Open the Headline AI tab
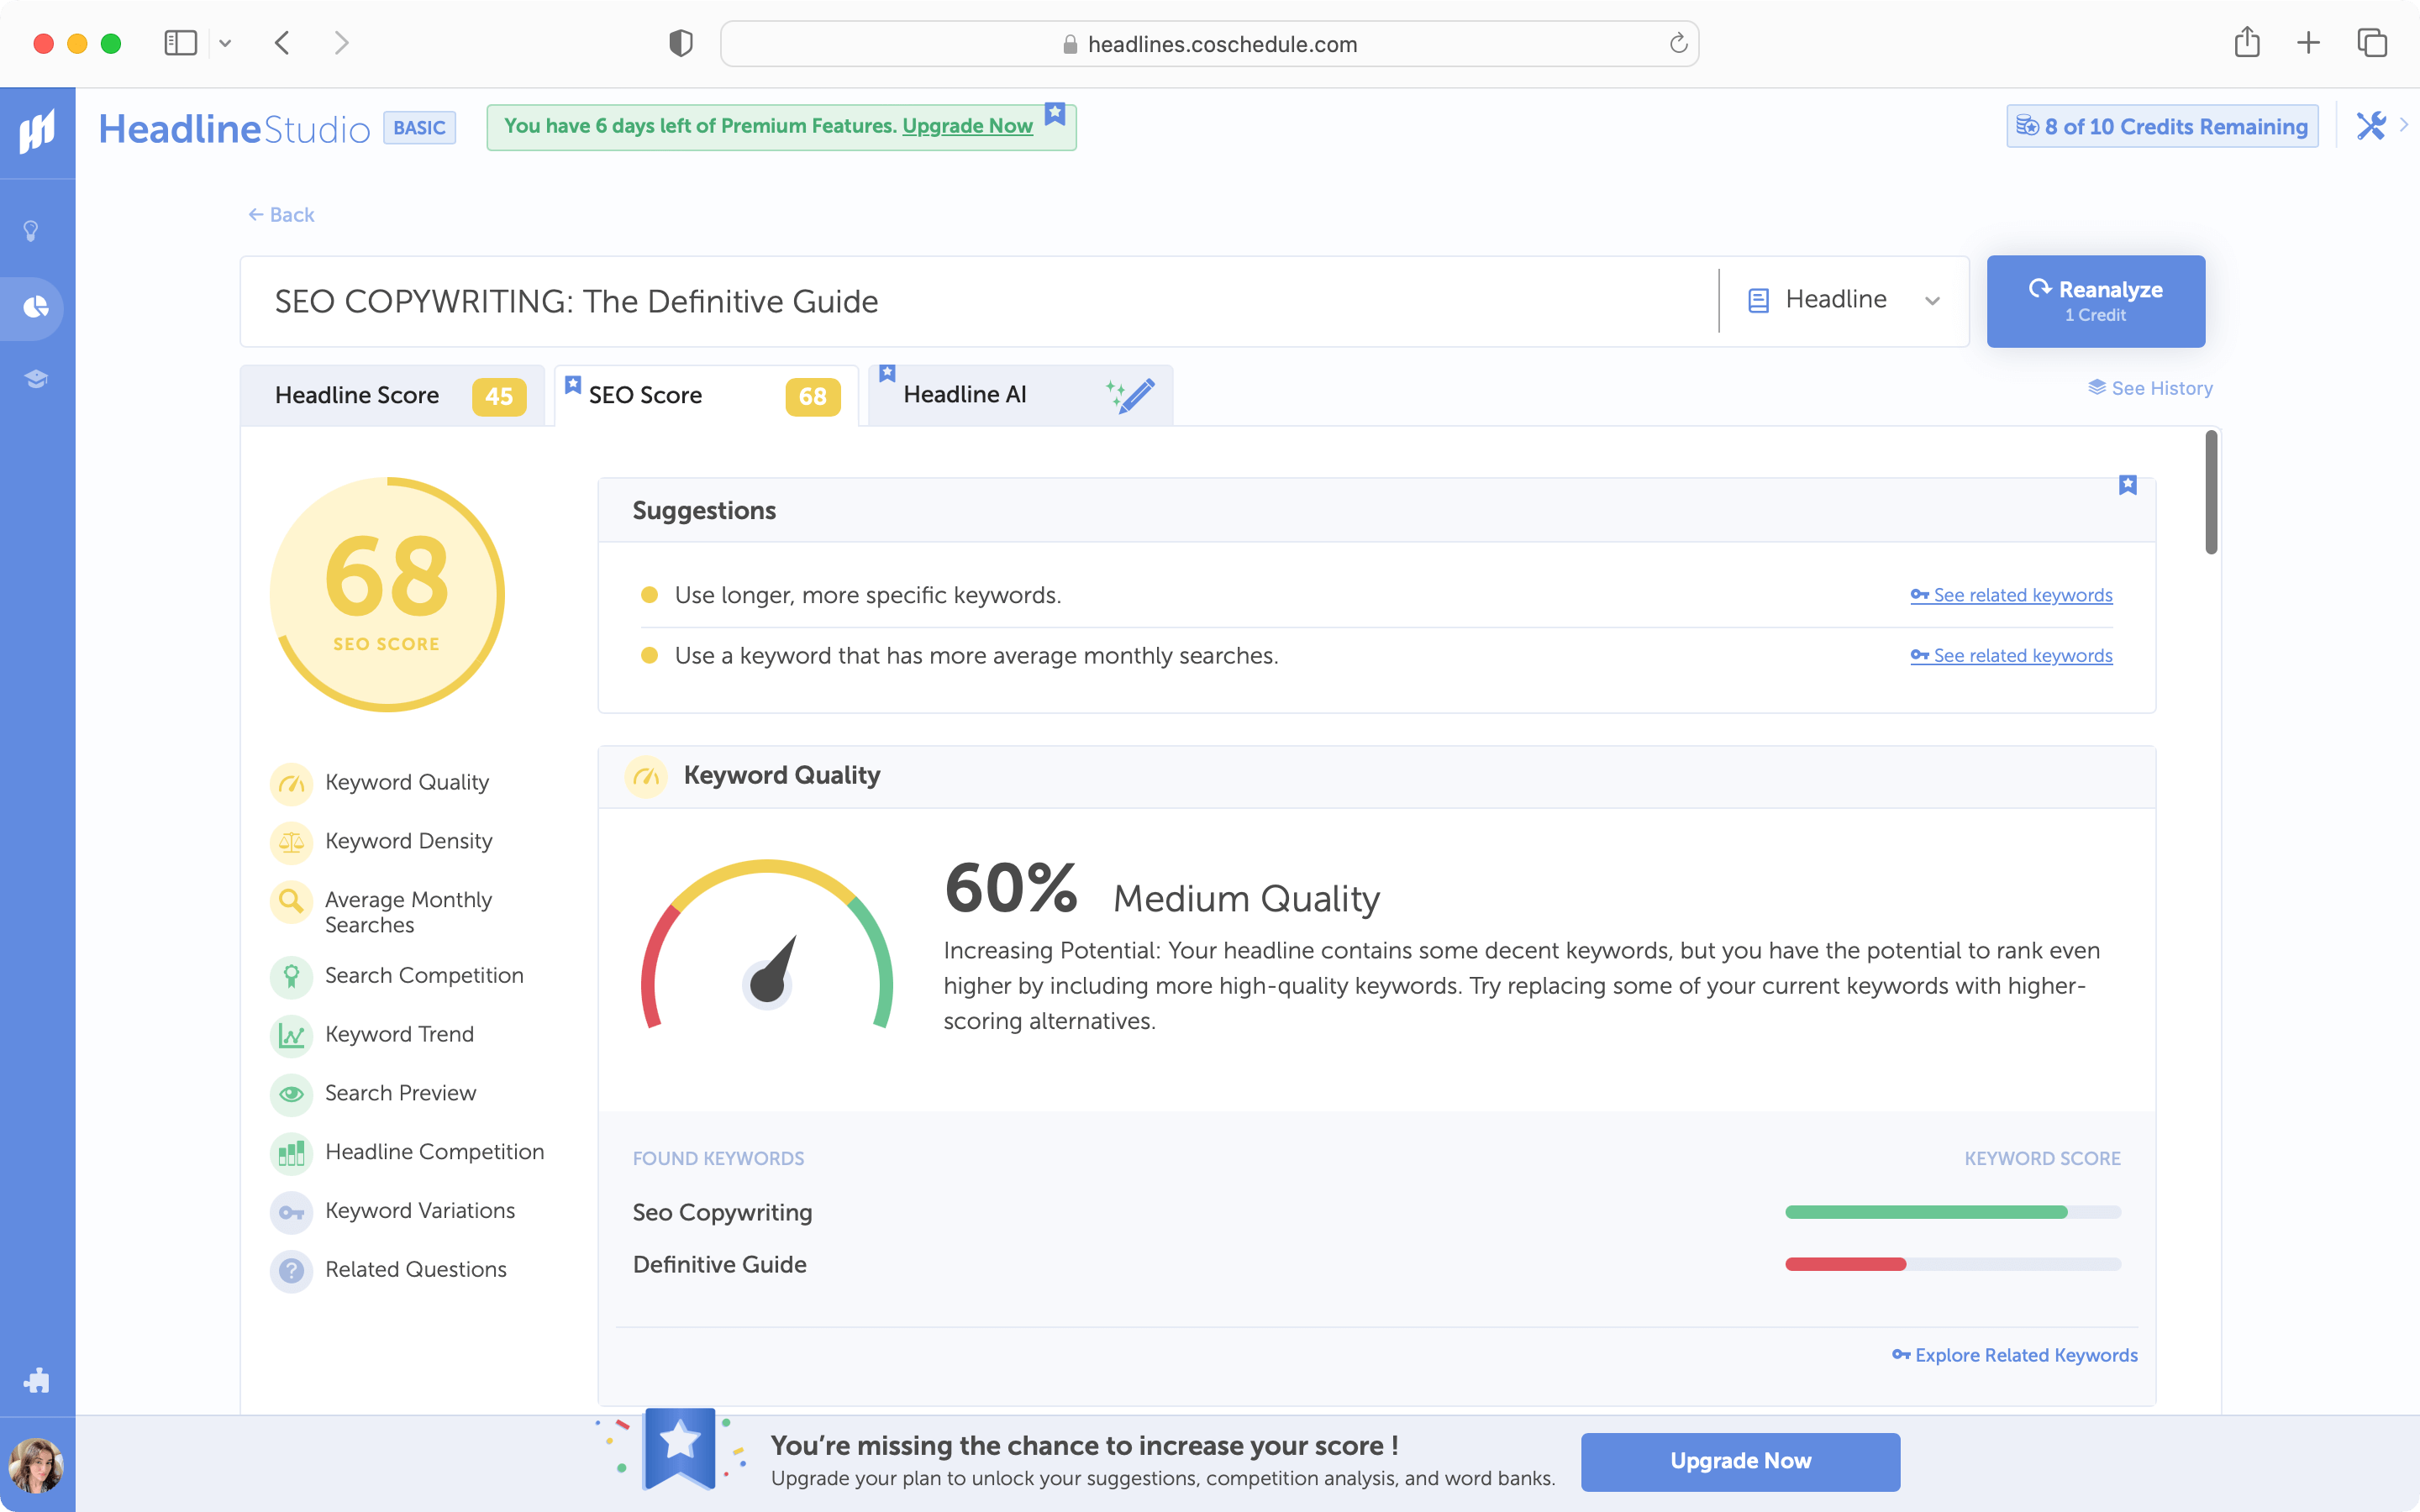Image resolution: width=2420 pixels, height=1512 pixels. 1020,395
